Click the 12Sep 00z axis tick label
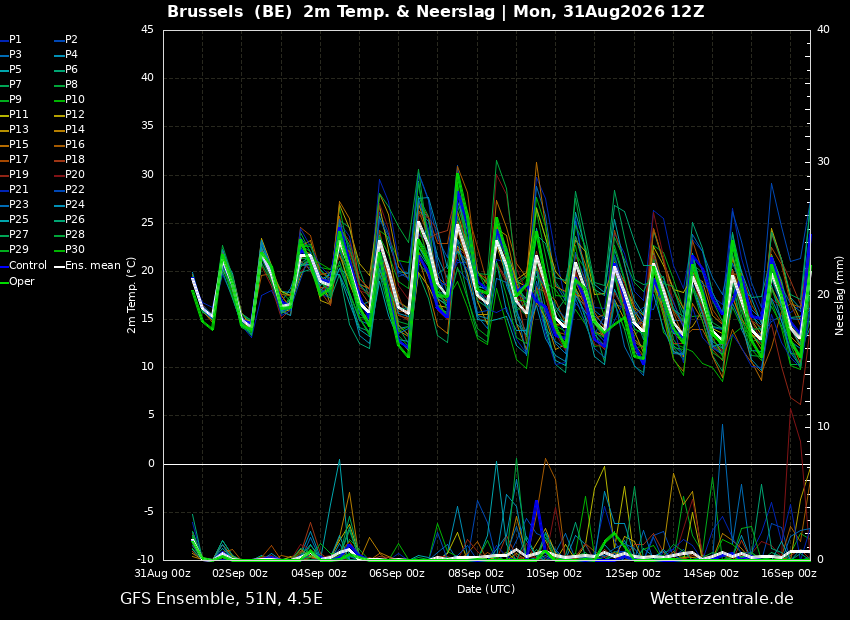 click(633, 573)
